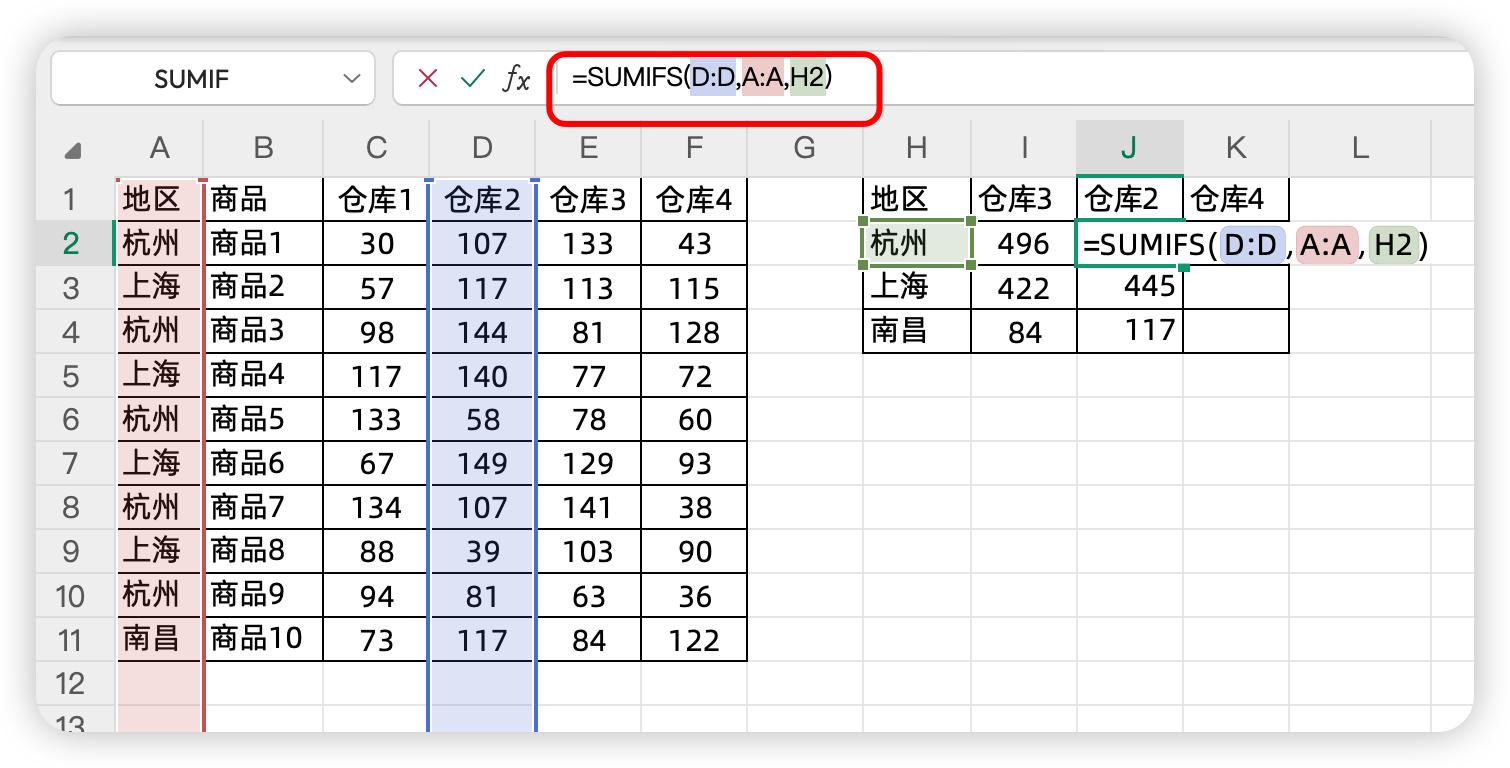Viewport: 1510px width, 768px height.
Task: Select the cell with value 144
Action: point(482,332)
